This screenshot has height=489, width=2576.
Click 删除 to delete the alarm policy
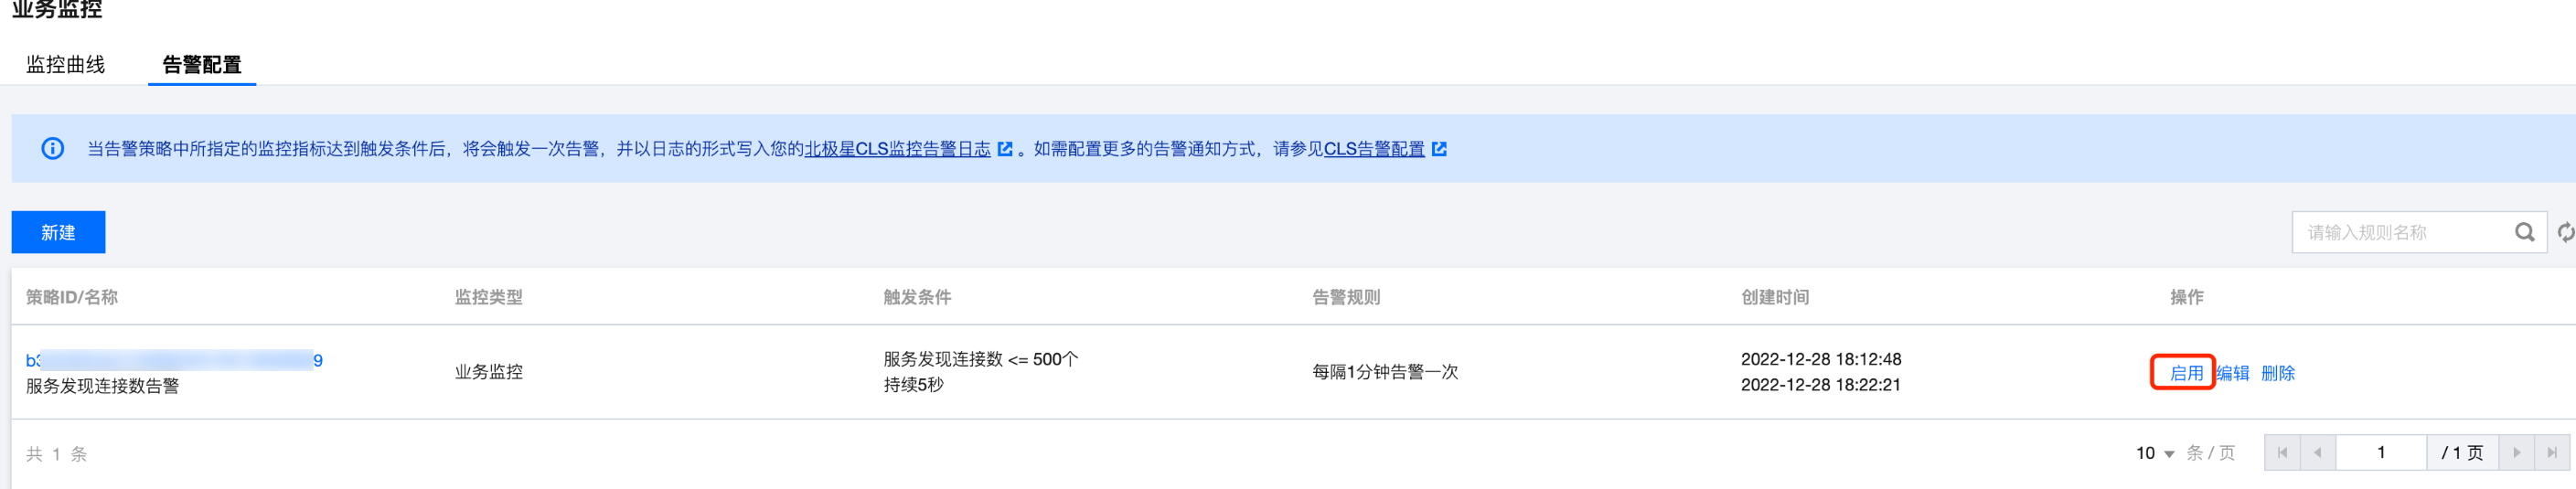[x=2278, y=373]
